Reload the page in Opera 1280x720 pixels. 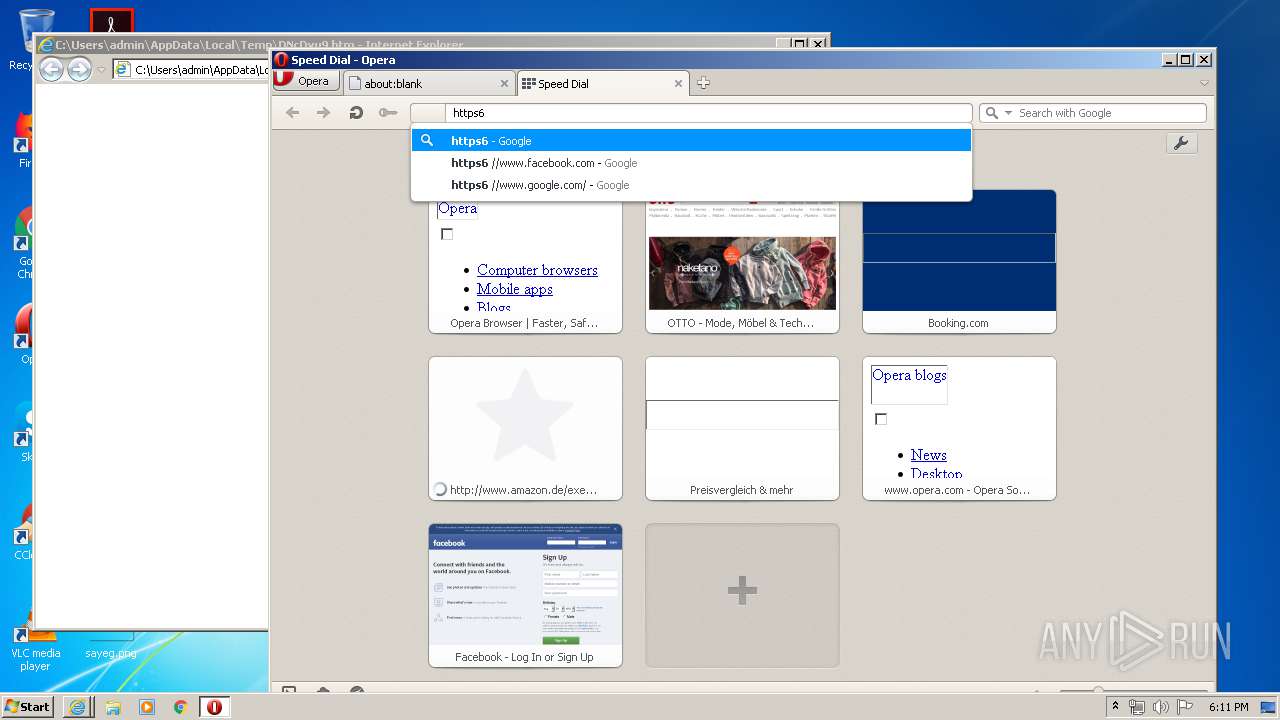click(356, 113)
